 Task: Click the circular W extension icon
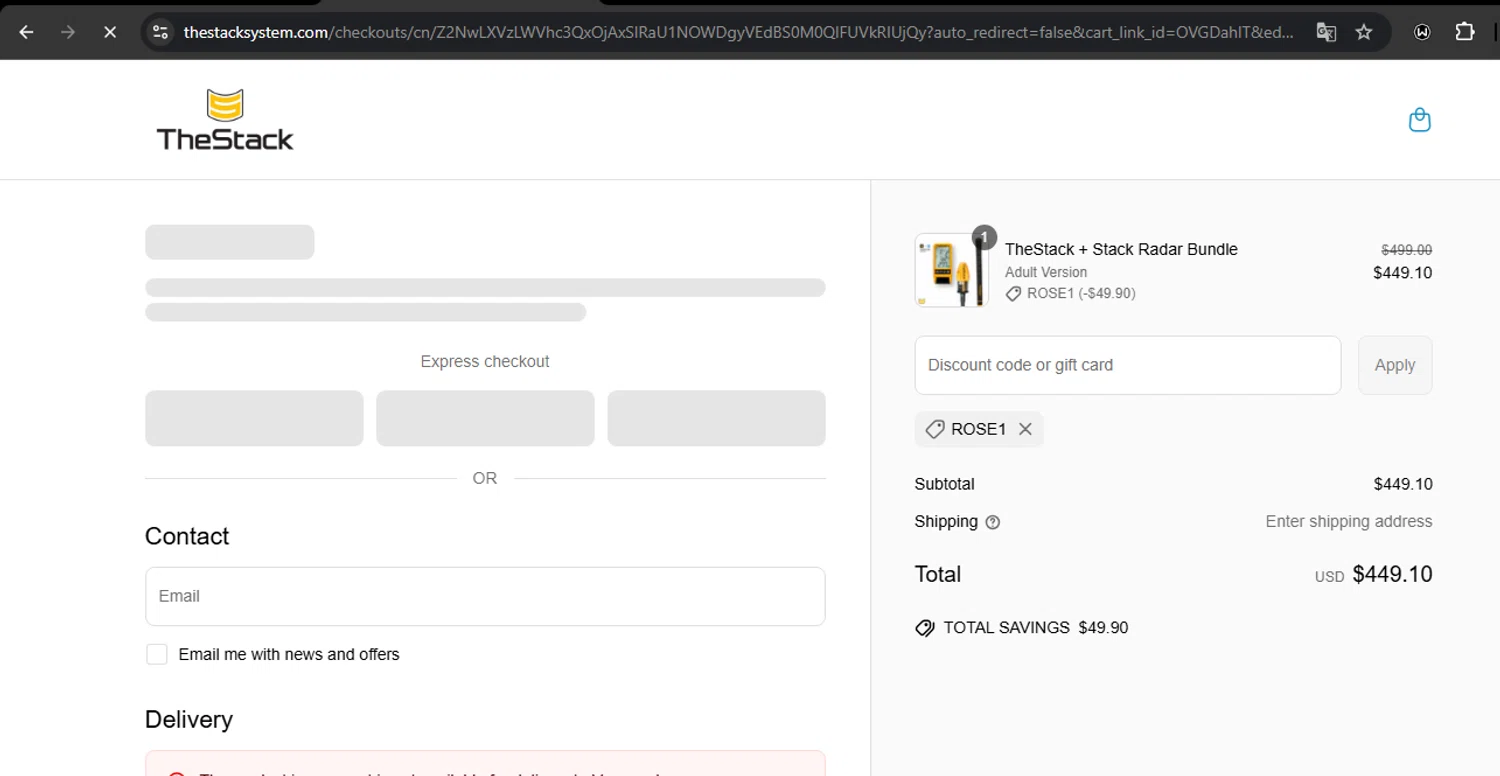coord(1423,32)
